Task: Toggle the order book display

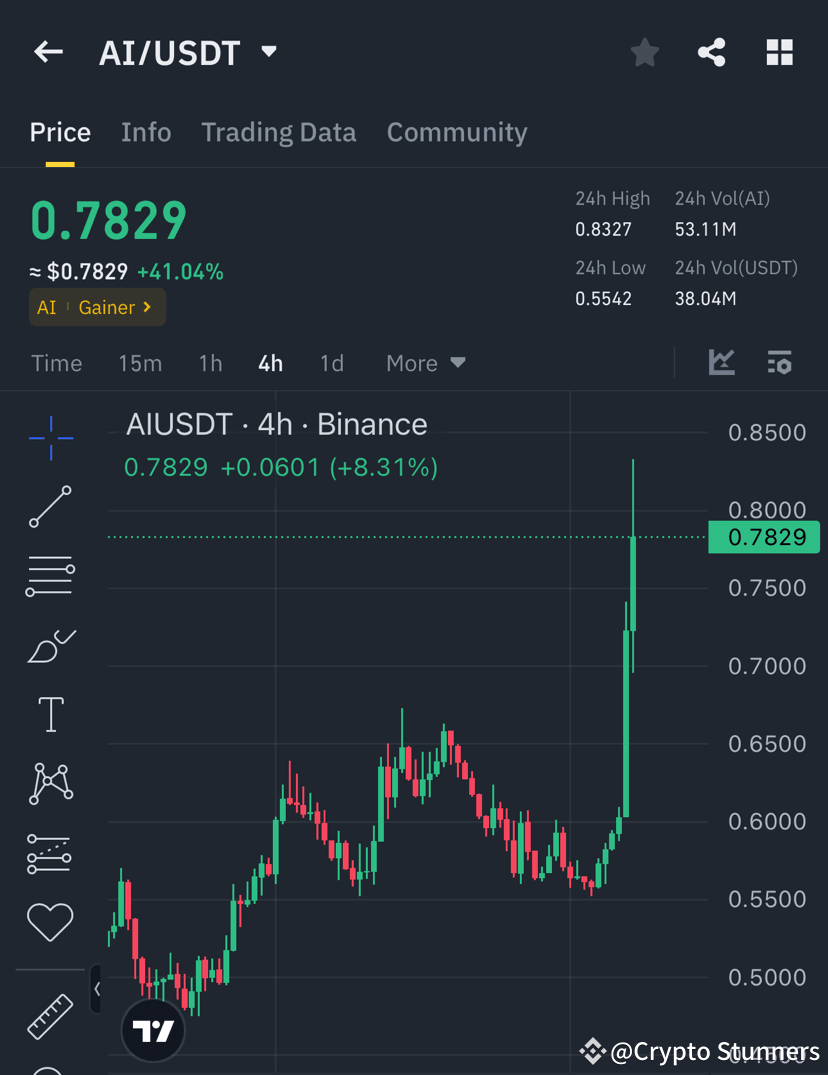Action: pyautogui.click(x=779, y=363)
